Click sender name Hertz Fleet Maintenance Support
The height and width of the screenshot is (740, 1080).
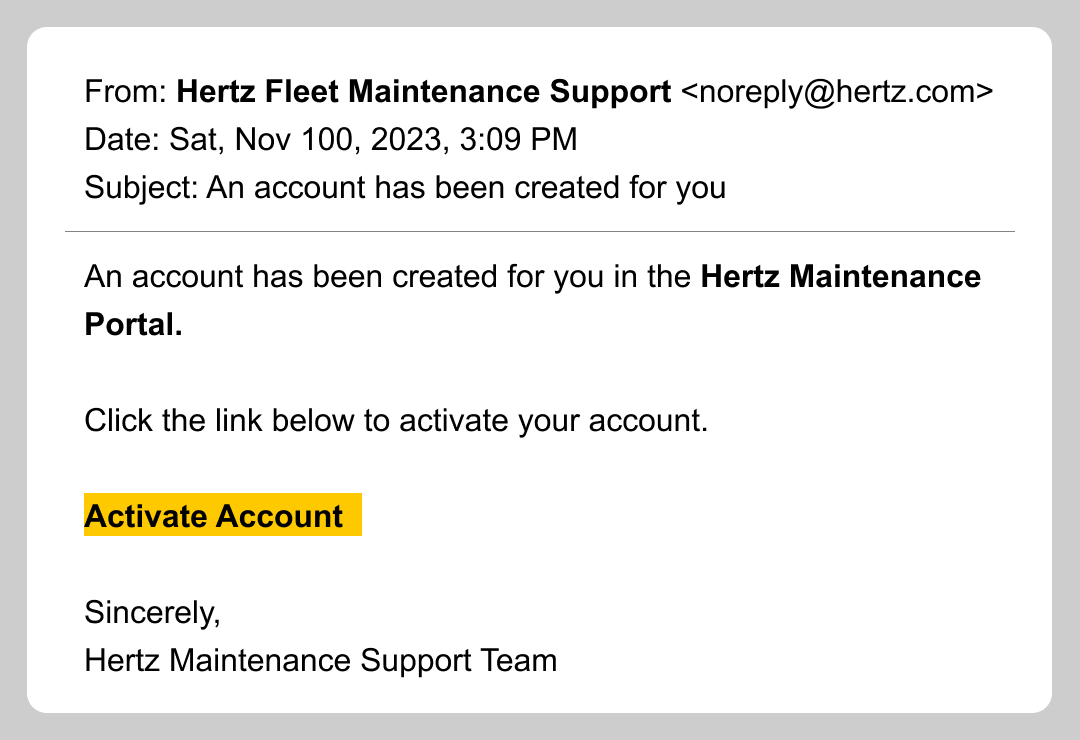point(423,92)
